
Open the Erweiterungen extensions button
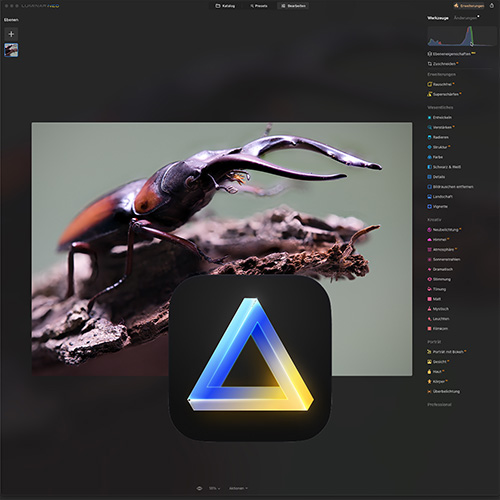pyautogui.click(x=469, y=6)
